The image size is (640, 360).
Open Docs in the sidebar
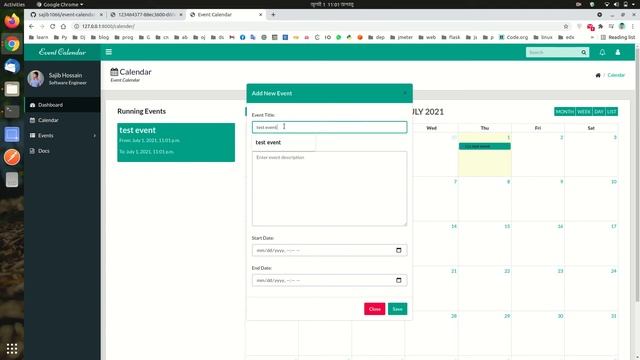[62, 151]
